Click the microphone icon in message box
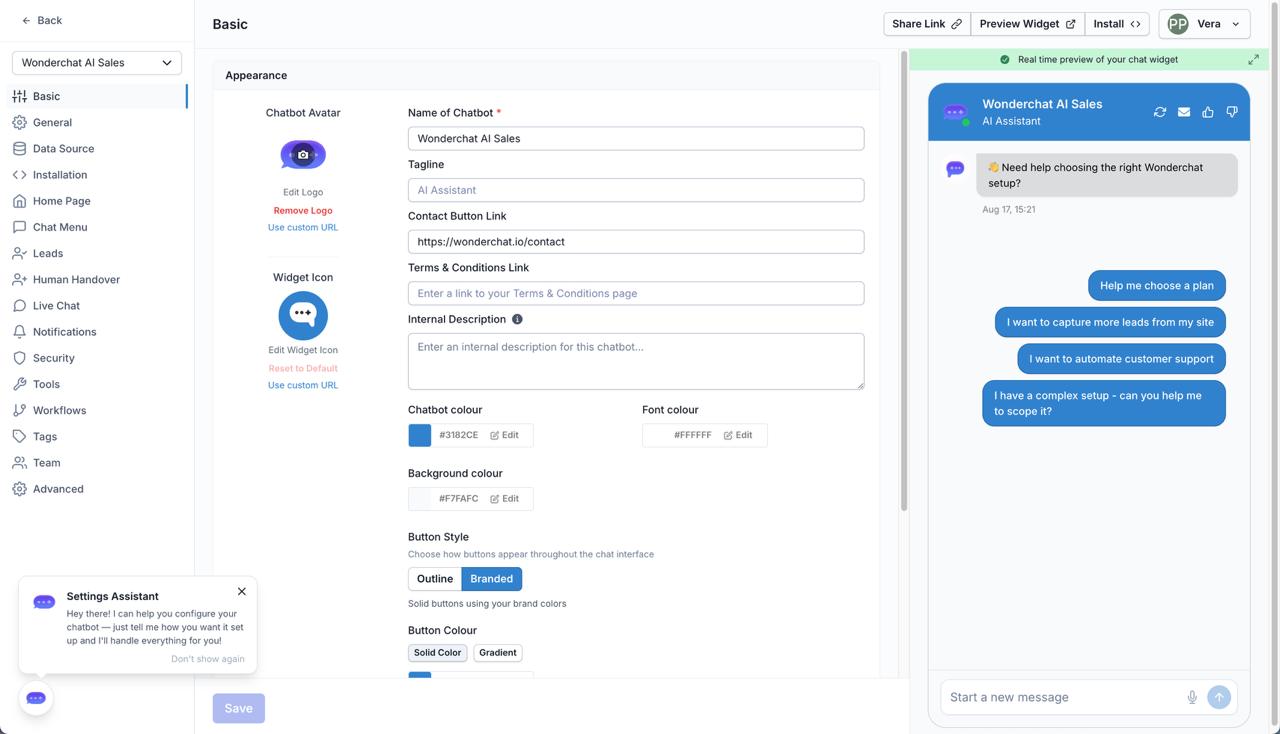Screen dimensions: 1280x734 [1192, 697]
